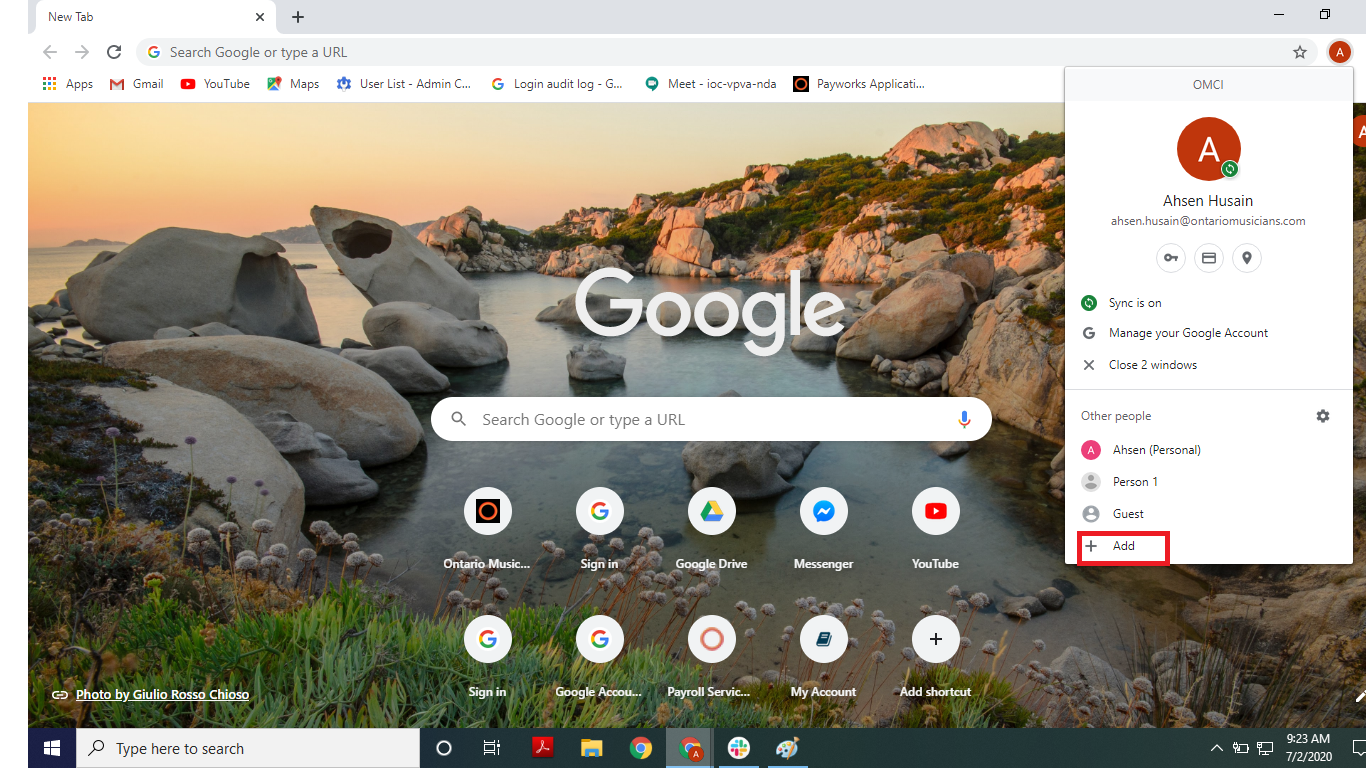Open File Explorer from taskbar

591,748
